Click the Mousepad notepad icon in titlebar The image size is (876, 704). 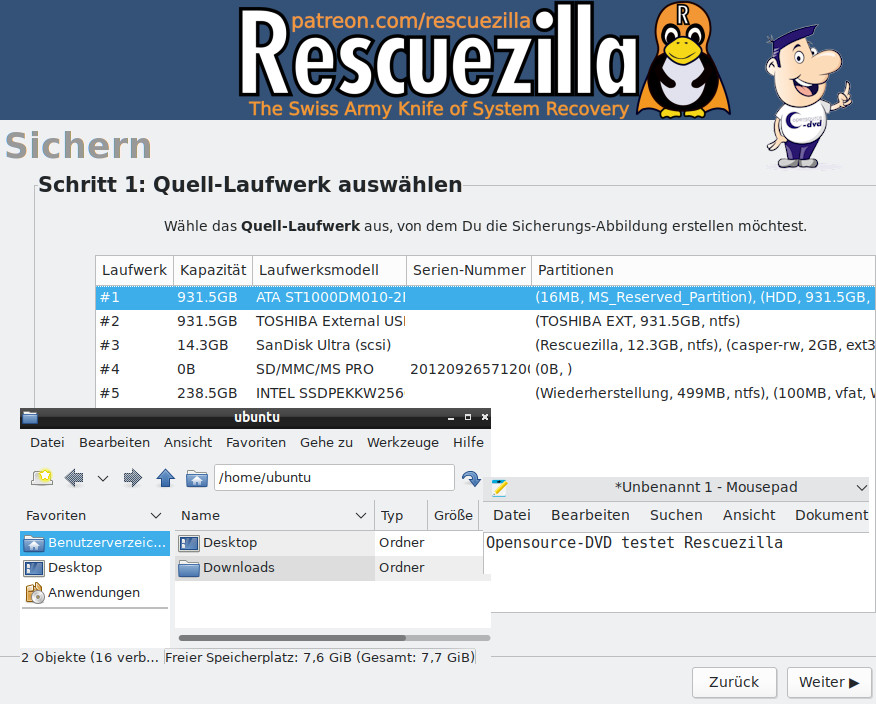[499, 488]
